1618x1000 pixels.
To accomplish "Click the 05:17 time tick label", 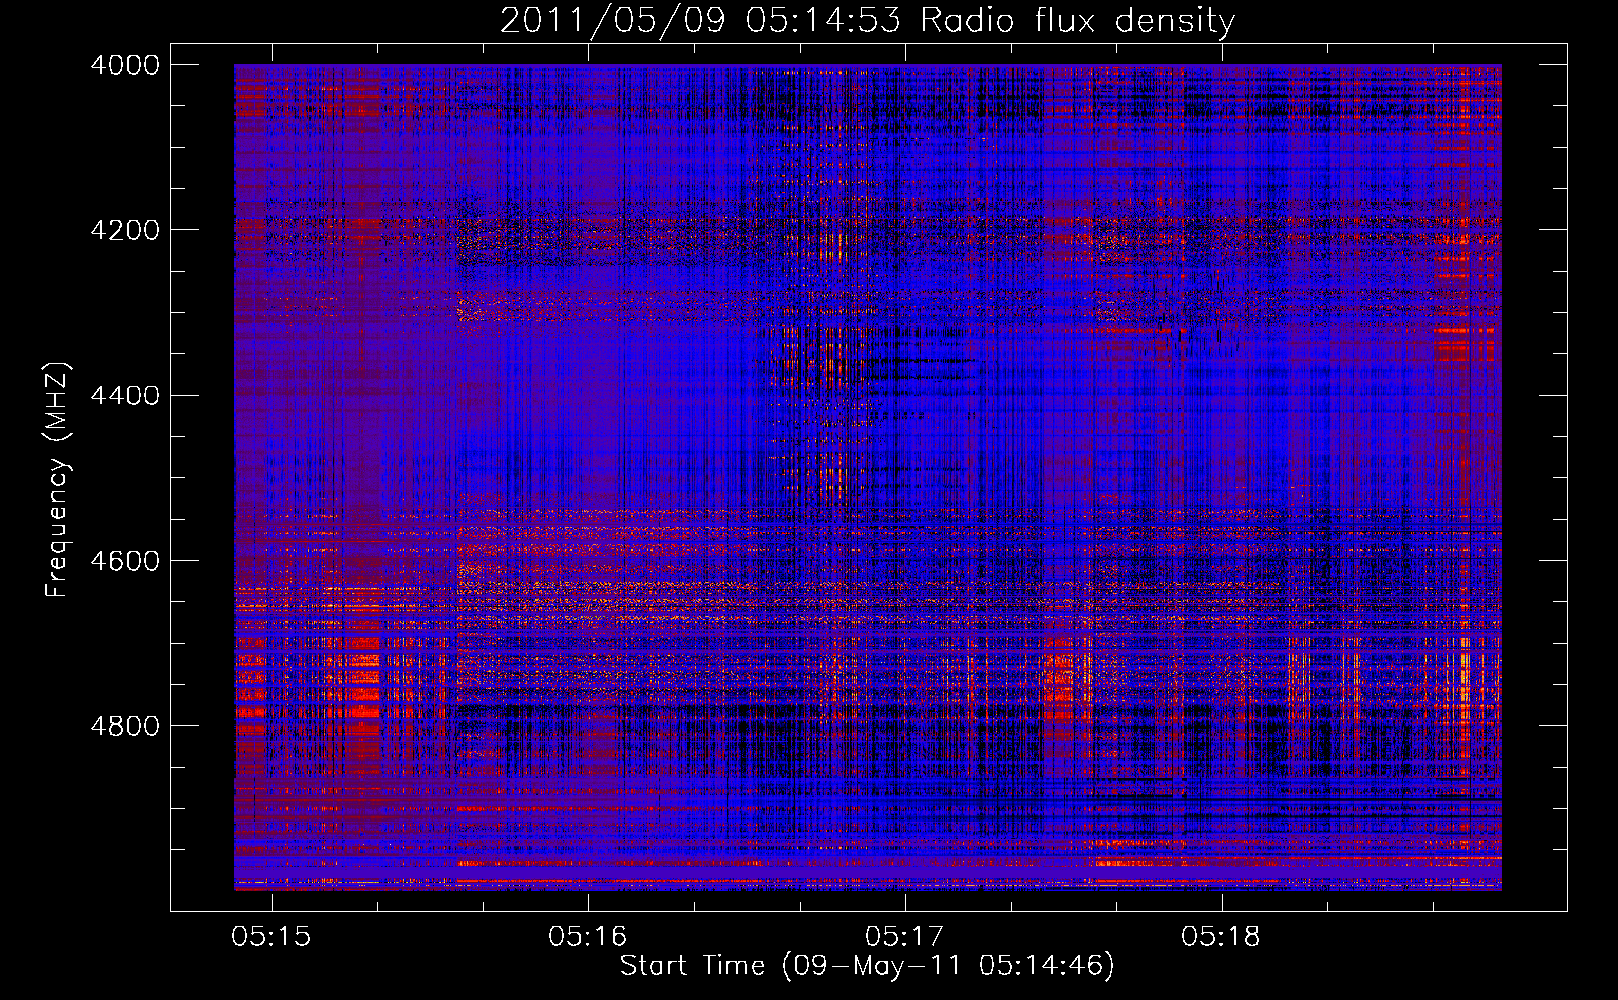I will tap(905, 937).
